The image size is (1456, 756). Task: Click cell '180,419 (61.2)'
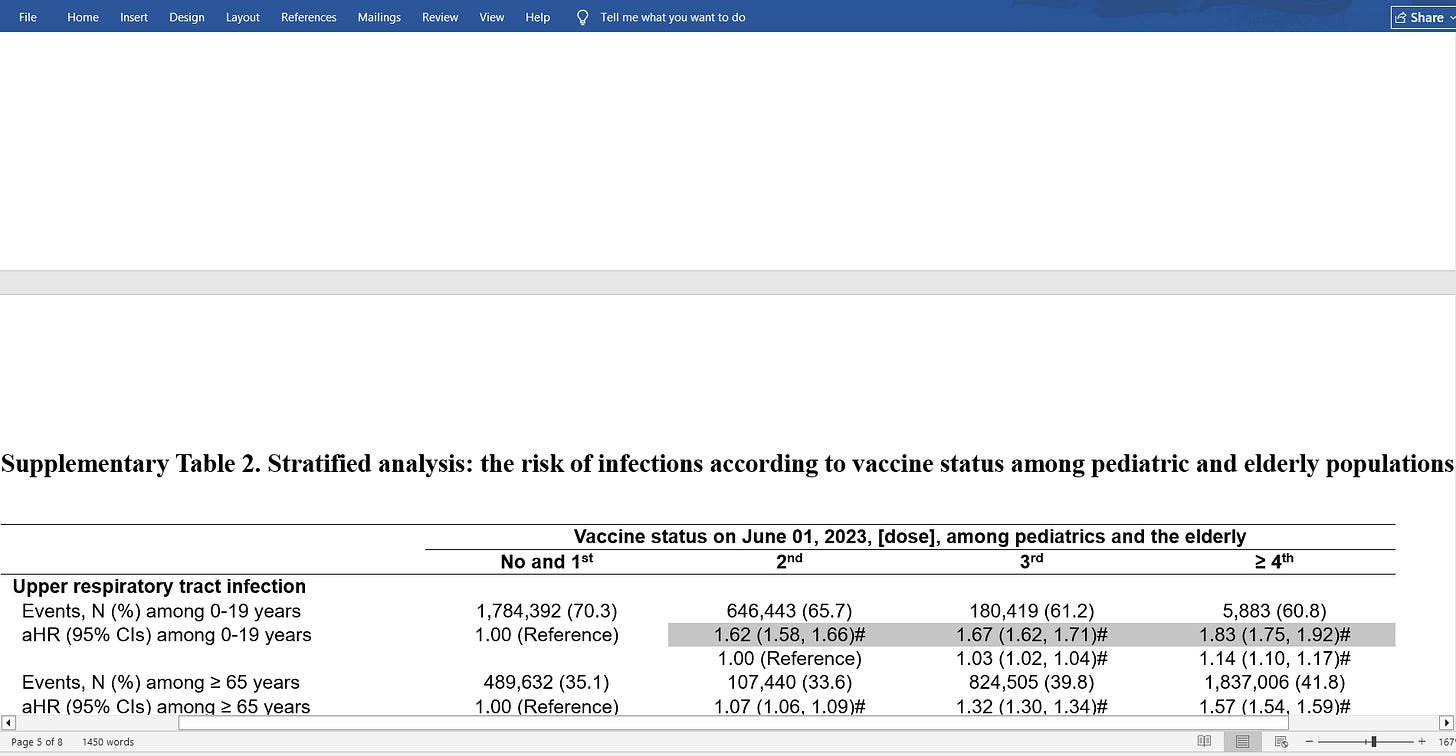click(x=1032, y=611)
